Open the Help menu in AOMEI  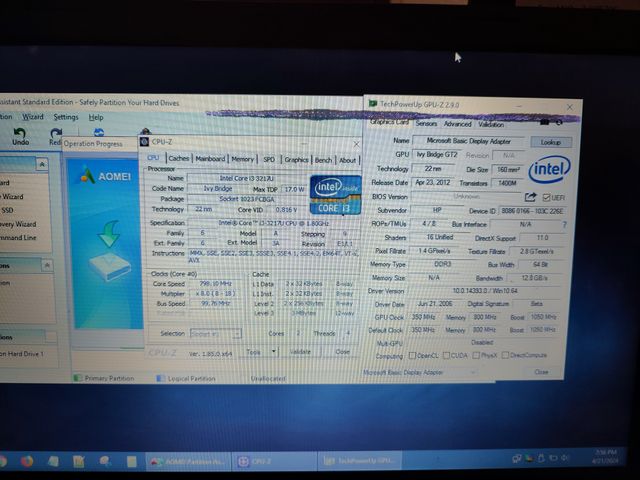(96, 118)
